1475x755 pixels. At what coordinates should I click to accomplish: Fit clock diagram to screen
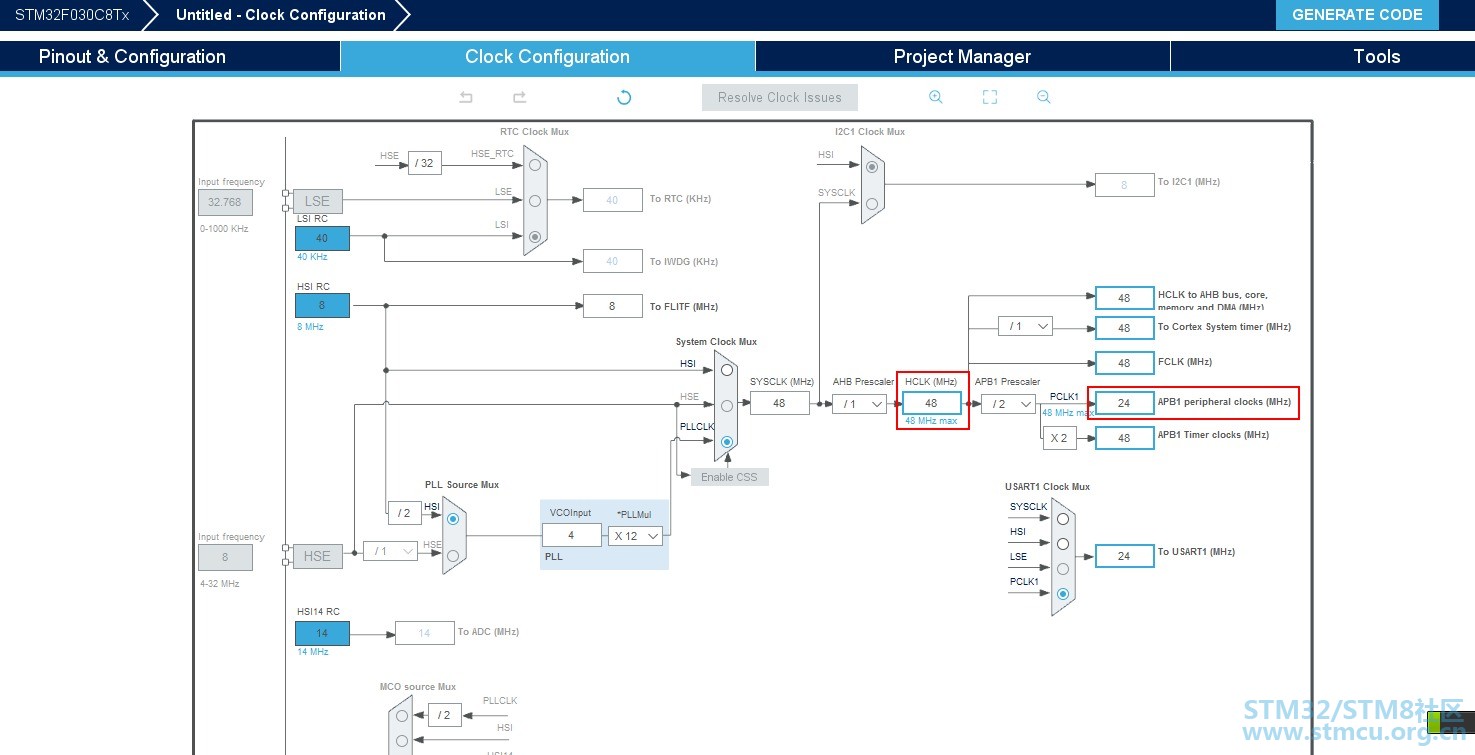(990, 97)
